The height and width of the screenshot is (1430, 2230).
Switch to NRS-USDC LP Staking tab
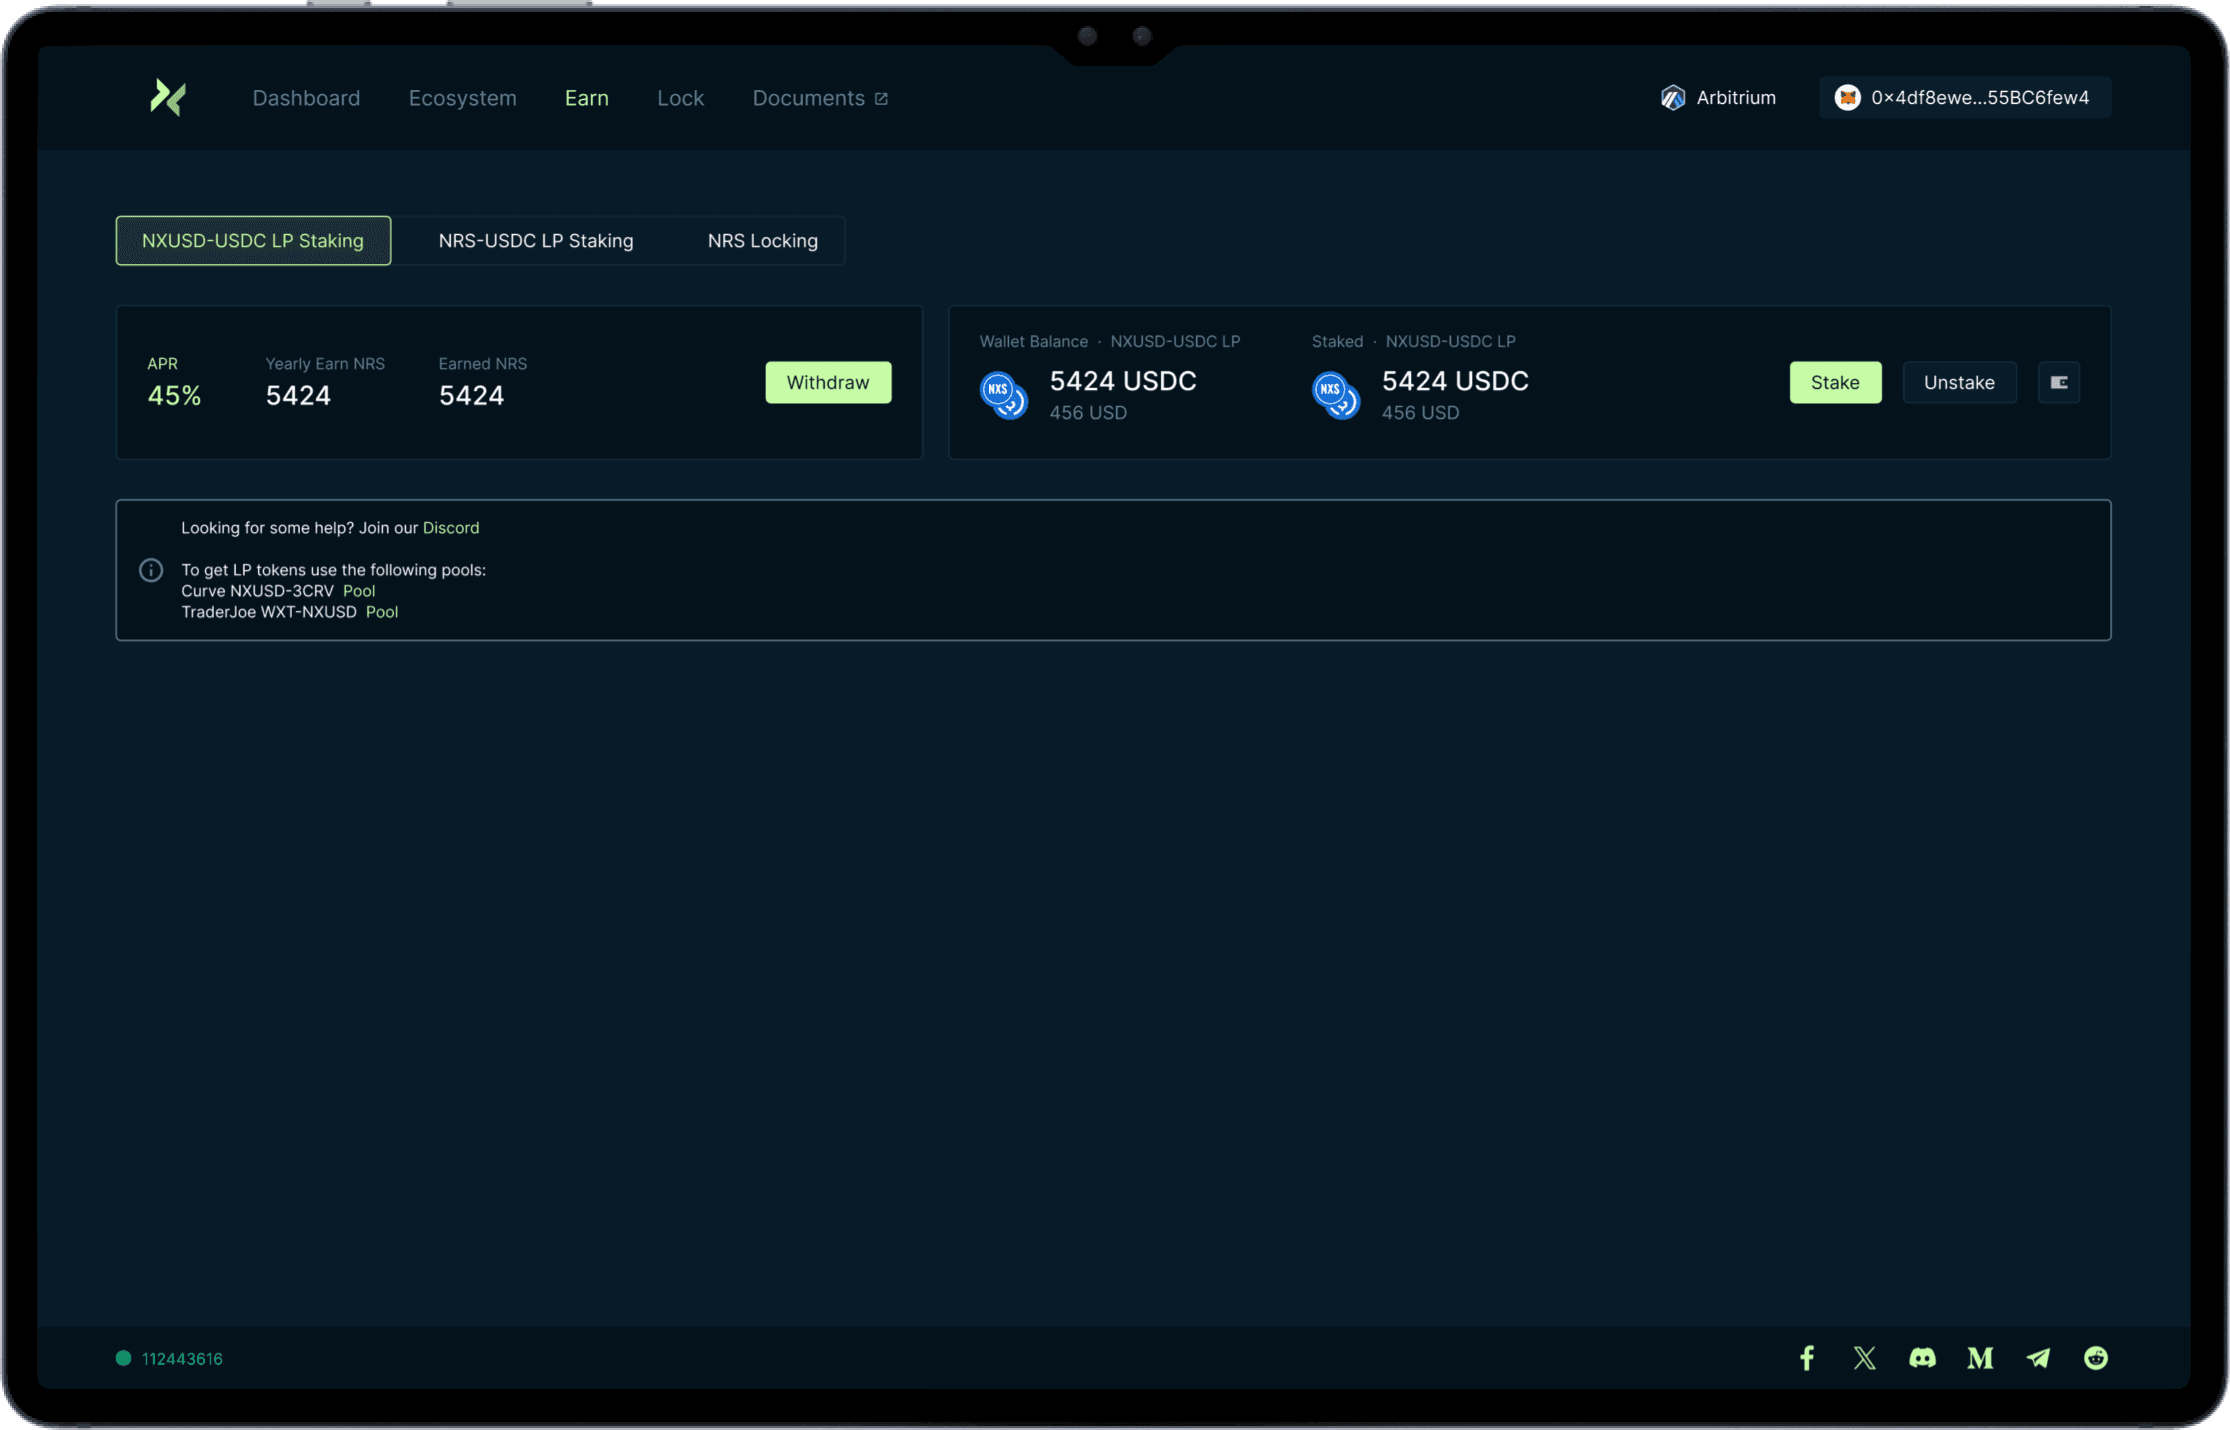click(536, 241)
